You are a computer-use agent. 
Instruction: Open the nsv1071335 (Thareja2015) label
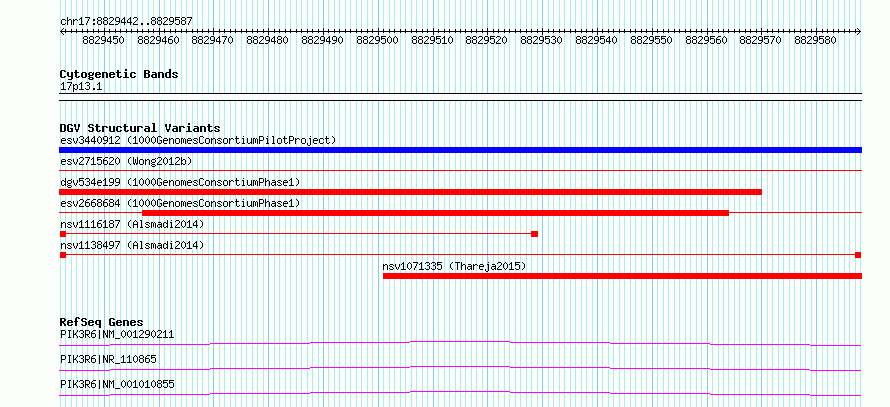tap(454, 266)
